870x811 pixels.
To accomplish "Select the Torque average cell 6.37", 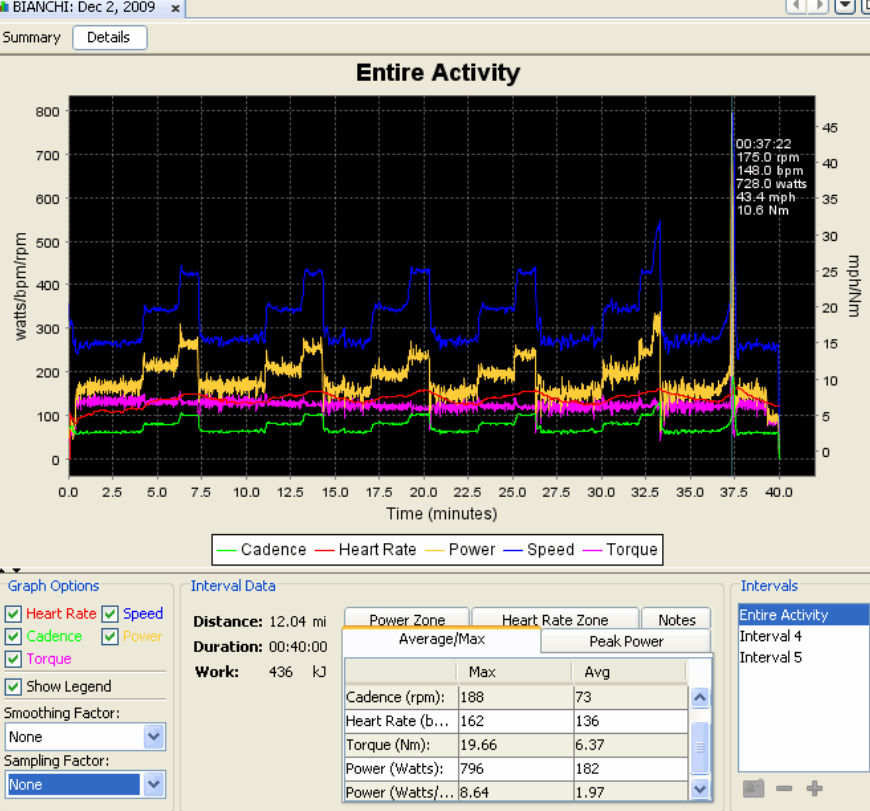I will click(631, 745).
